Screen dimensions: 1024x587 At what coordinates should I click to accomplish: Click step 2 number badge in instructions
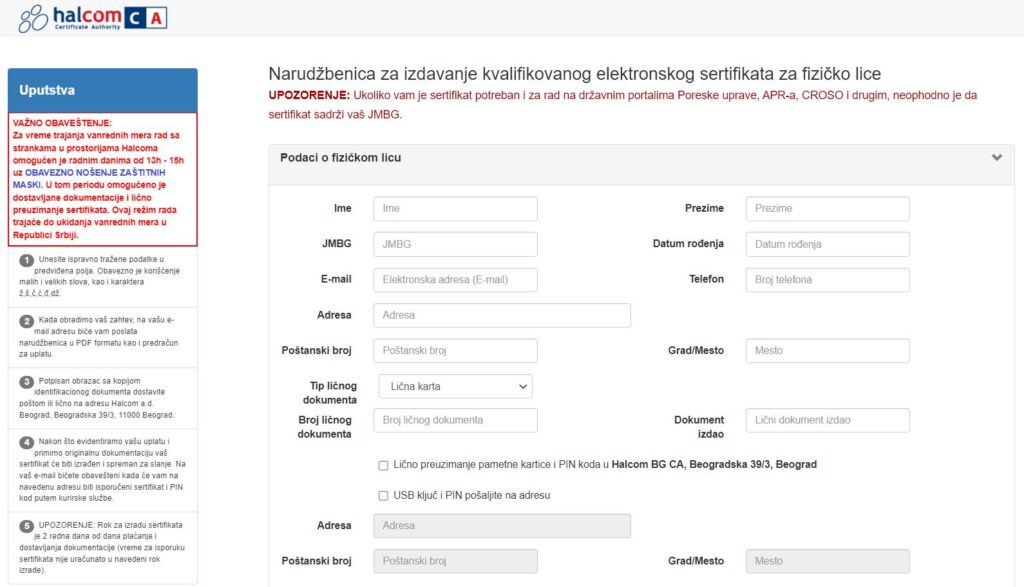coord(27,321)
